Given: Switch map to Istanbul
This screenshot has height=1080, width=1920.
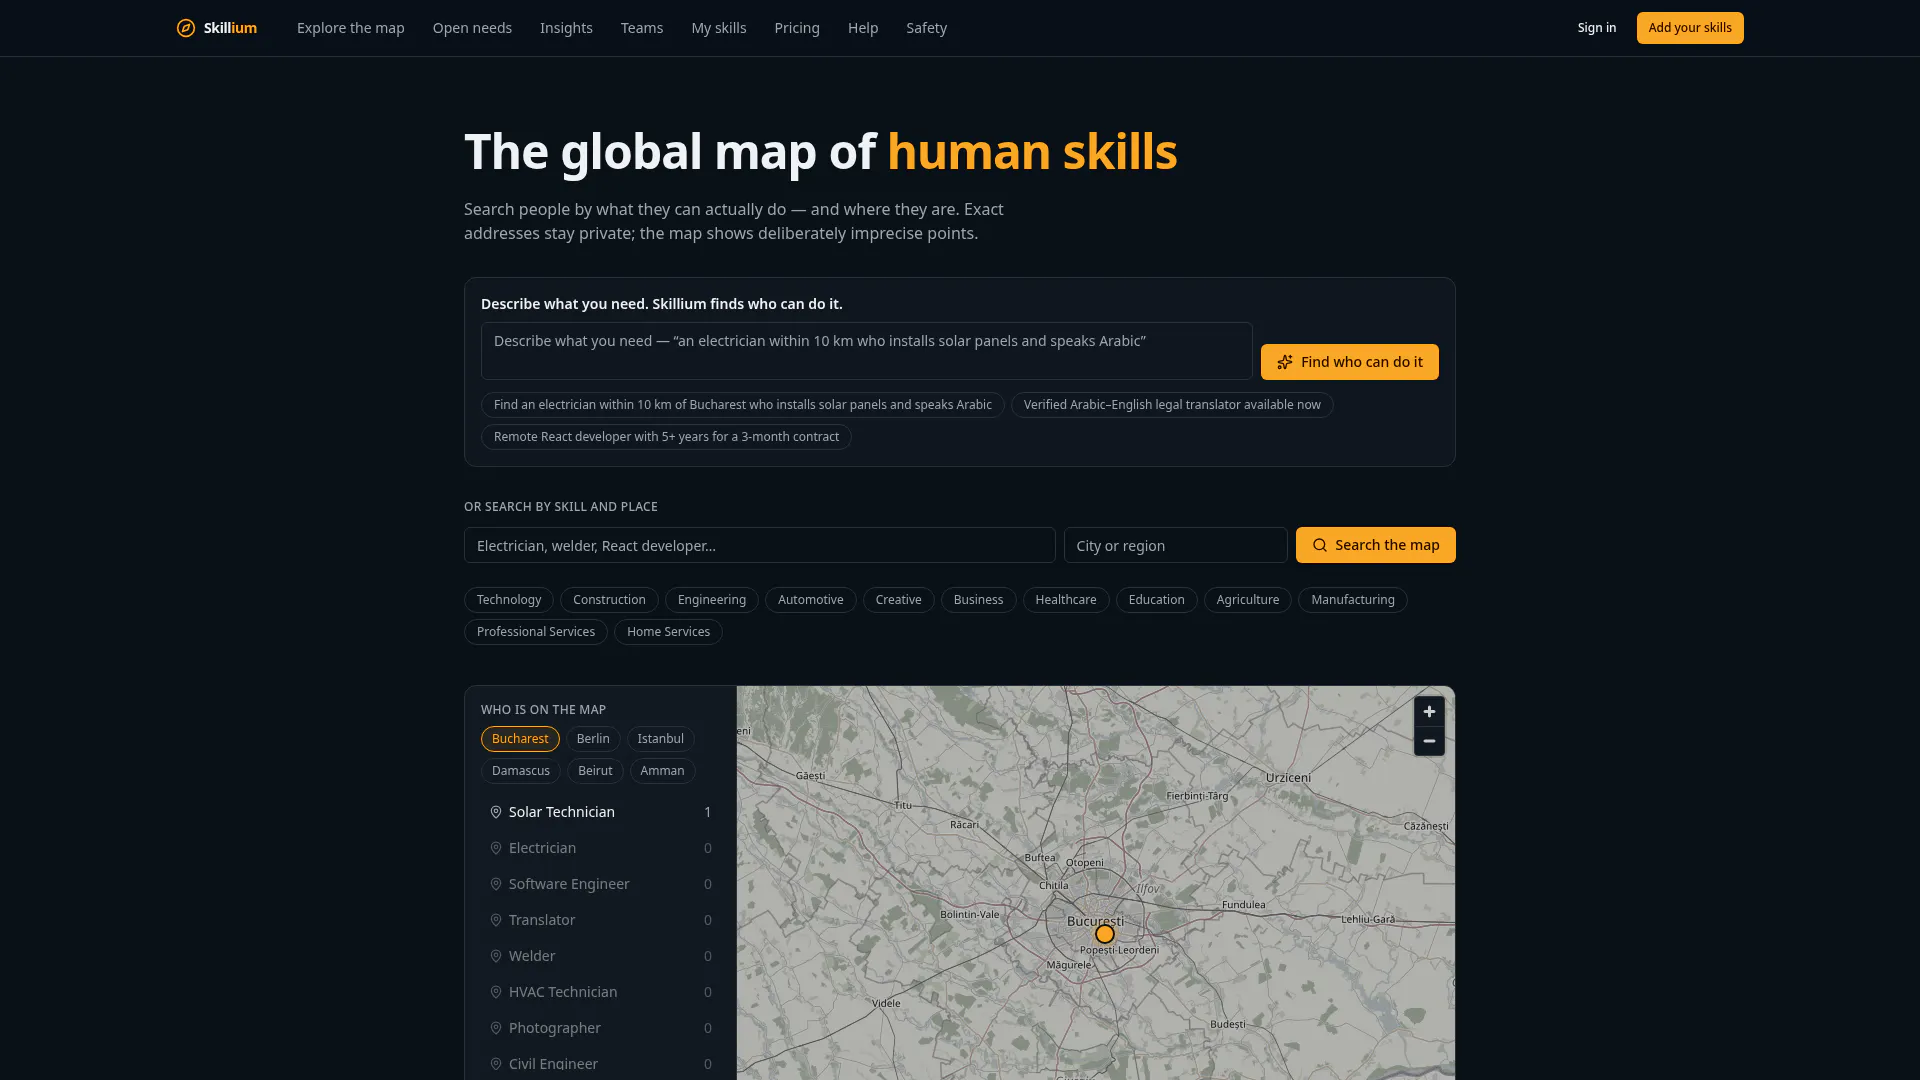Looking at the screenshot, I should [x=661, y=739].
